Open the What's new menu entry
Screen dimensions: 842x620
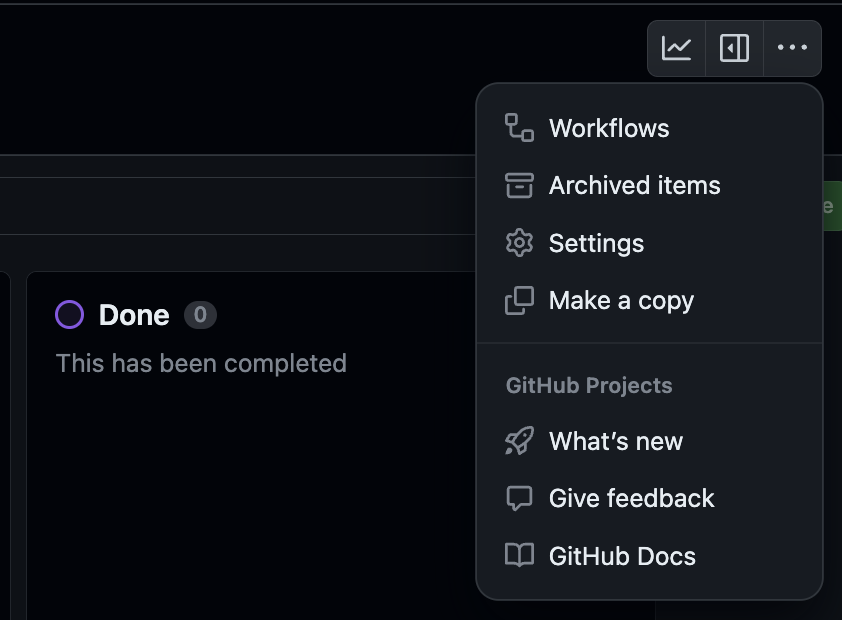[x=615, y=441]
